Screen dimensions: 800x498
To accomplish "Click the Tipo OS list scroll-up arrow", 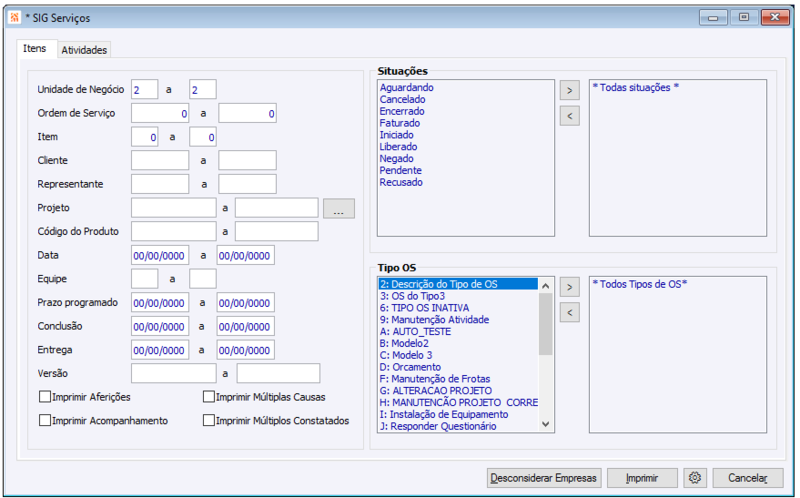I will point(545,286).
